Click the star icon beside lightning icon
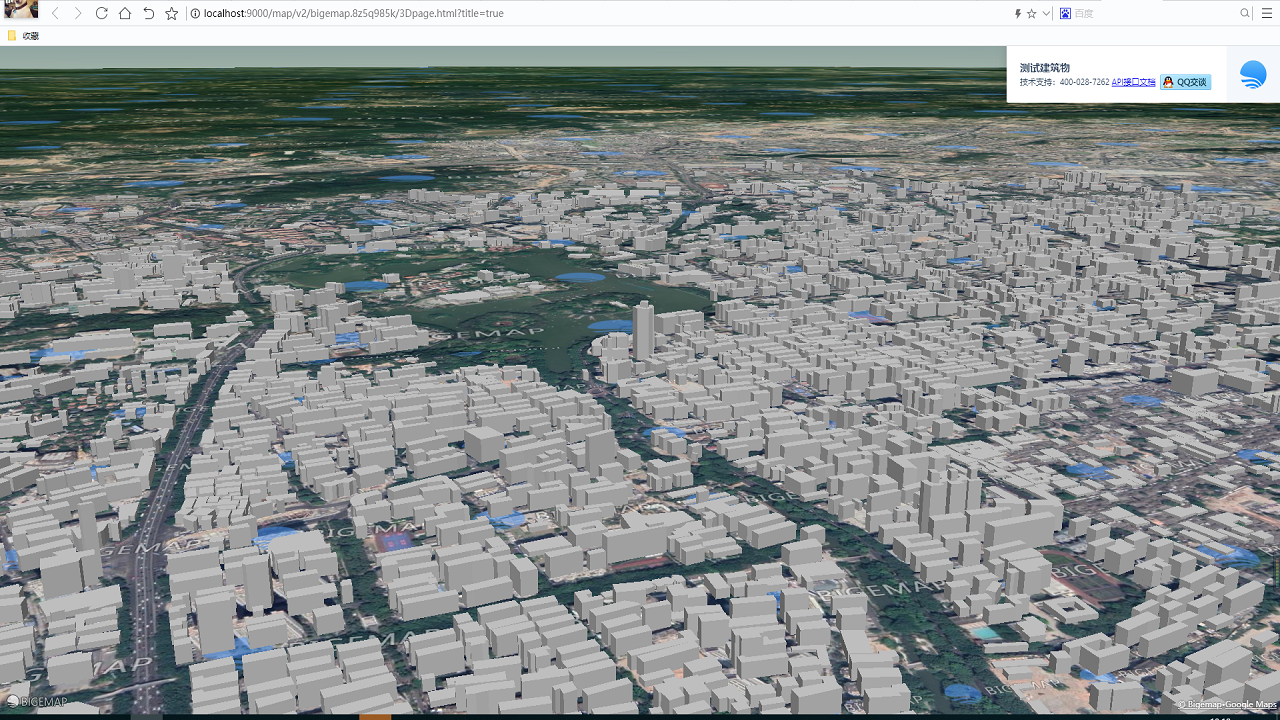Image resolution: width=1280 pixels, height=720 pixels. (x=1032, y=14)
